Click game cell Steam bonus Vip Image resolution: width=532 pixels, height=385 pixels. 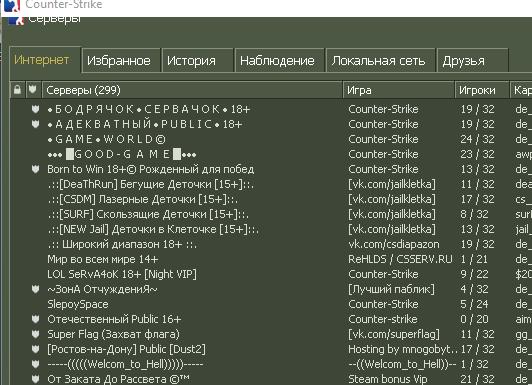[388, 379]
